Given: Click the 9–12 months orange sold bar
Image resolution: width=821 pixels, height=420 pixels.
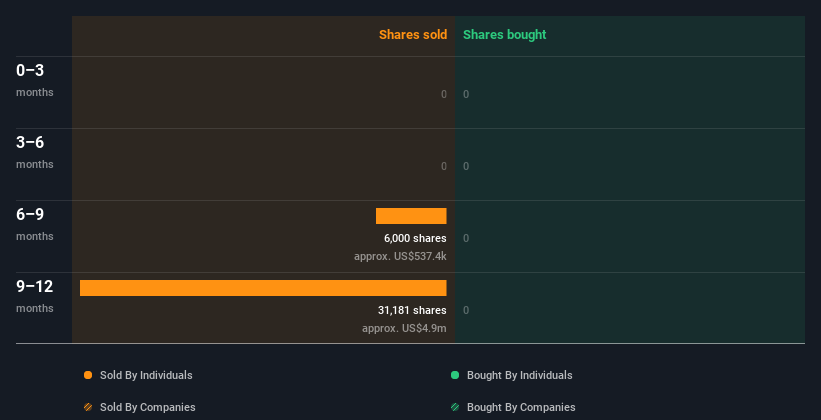Looking at the screenshot, I should (x=263, y=288).
